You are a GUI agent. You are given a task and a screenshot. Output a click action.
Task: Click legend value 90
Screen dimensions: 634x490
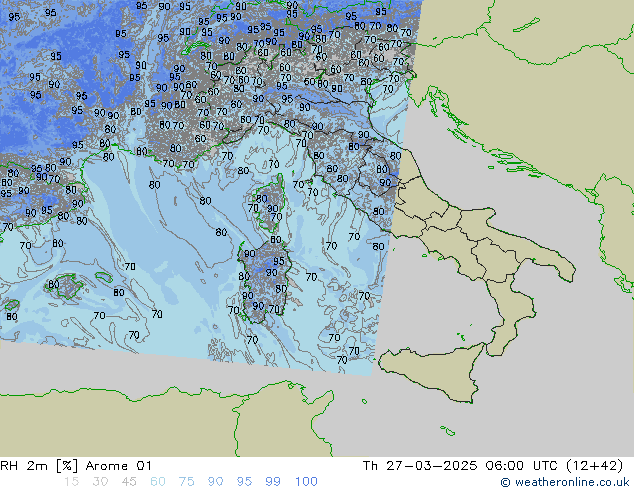[x=215, y=482]
